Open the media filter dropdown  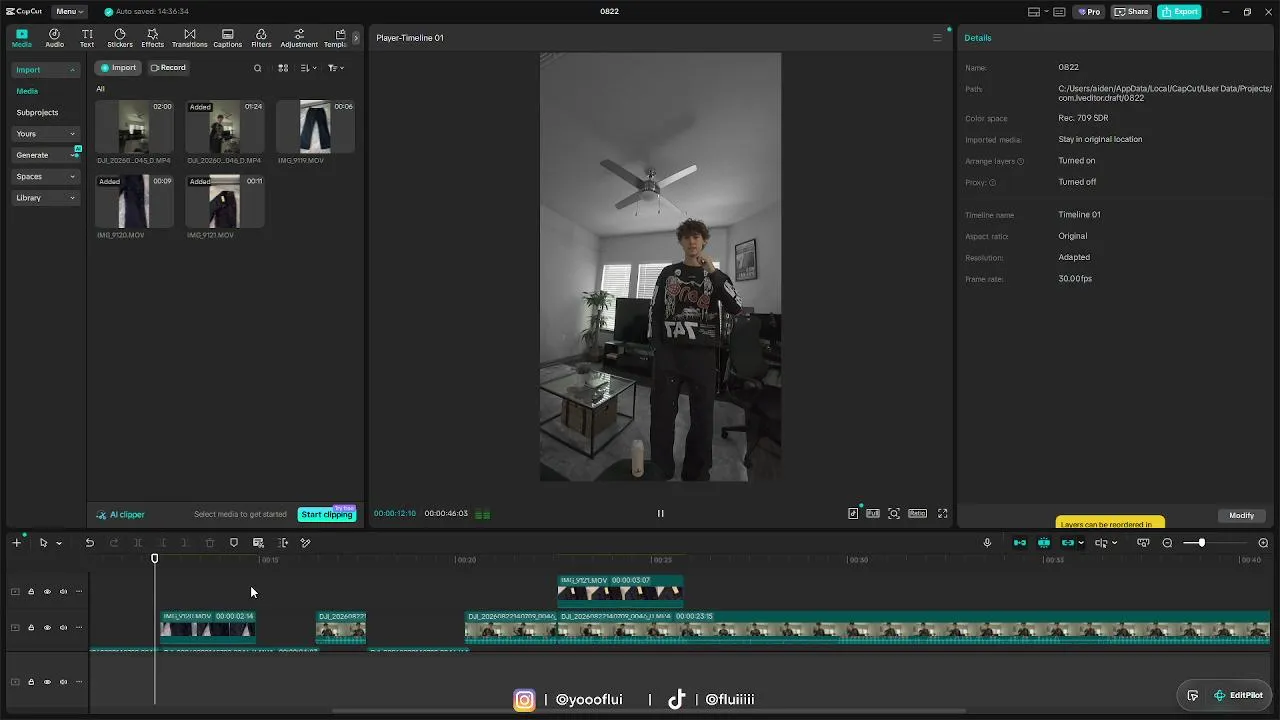point(335,68)
